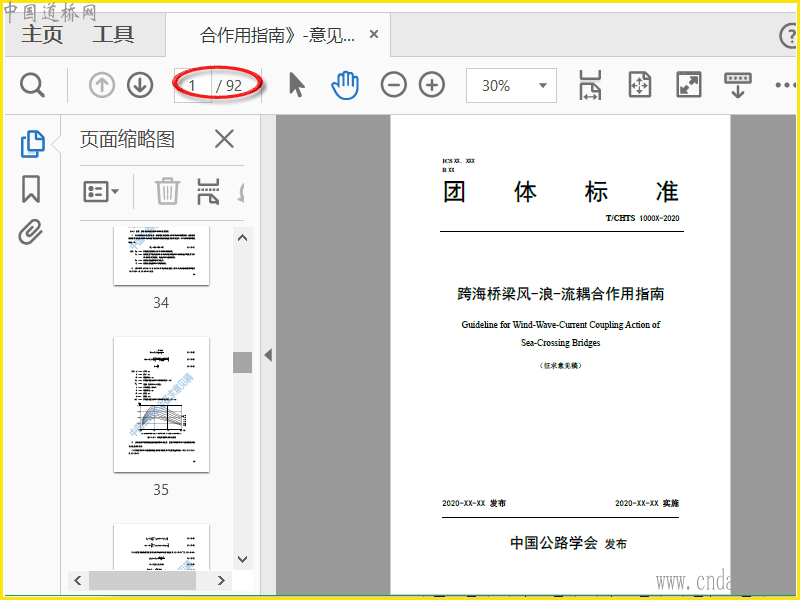Click the page number label 35
The height and width of the screenshot is (600, 800).
[x=161, y=490]
